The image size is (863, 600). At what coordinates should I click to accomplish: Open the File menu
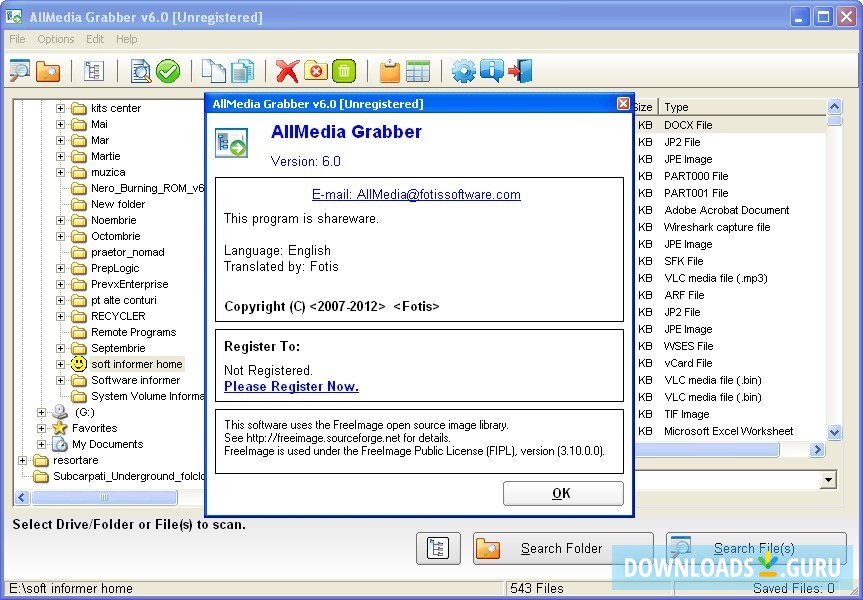point(17,39)
